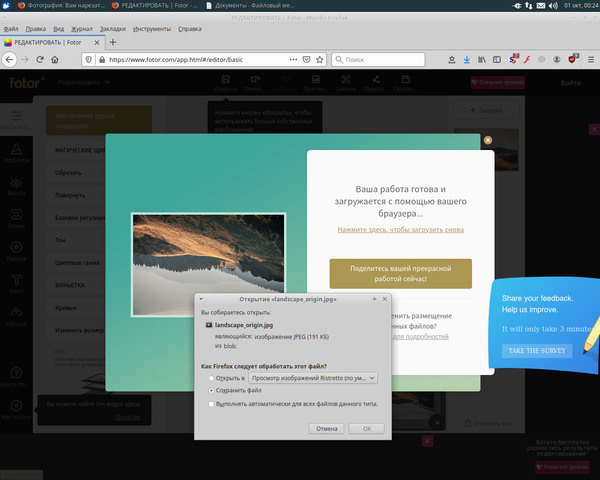
Task: Focus the Firefox search field Поиск
Action: (x=378, y=59)
